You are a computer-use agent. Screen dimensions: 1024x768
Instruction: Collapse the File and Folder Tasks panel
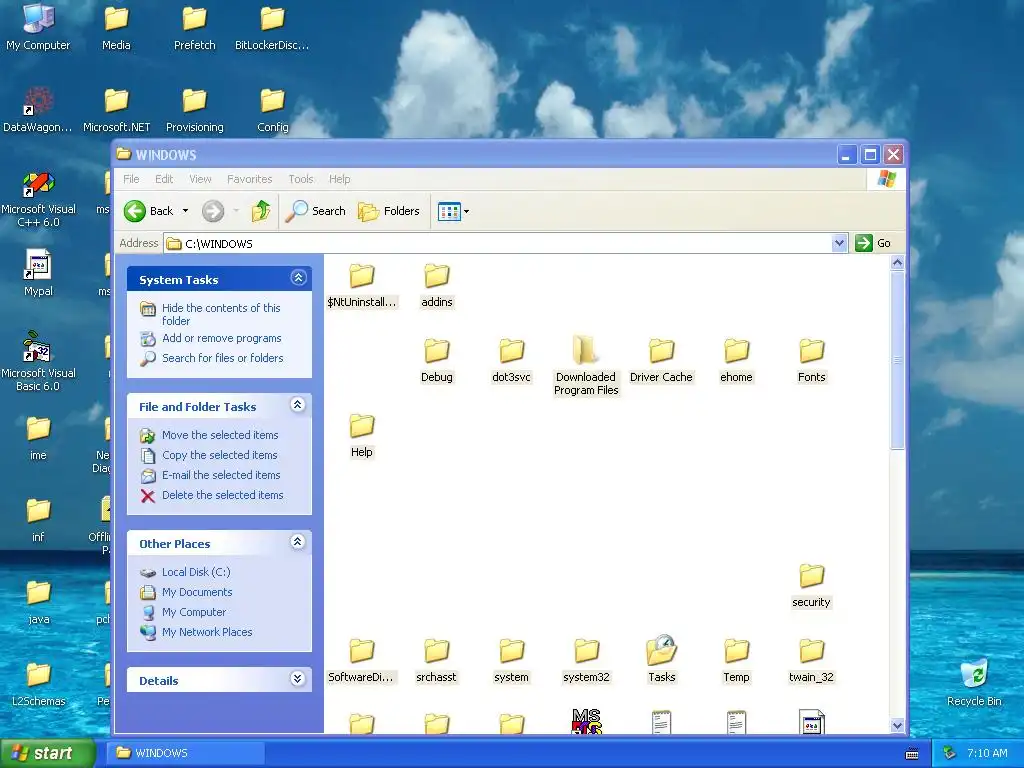pos(298,405)
